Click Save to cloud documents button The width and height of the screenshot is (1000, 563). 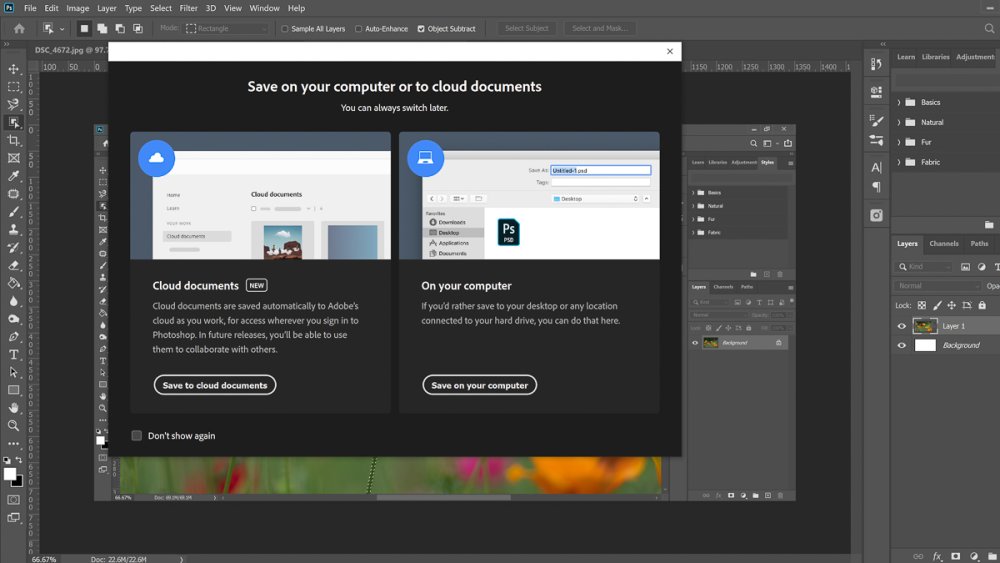click(x=215, y=385)
